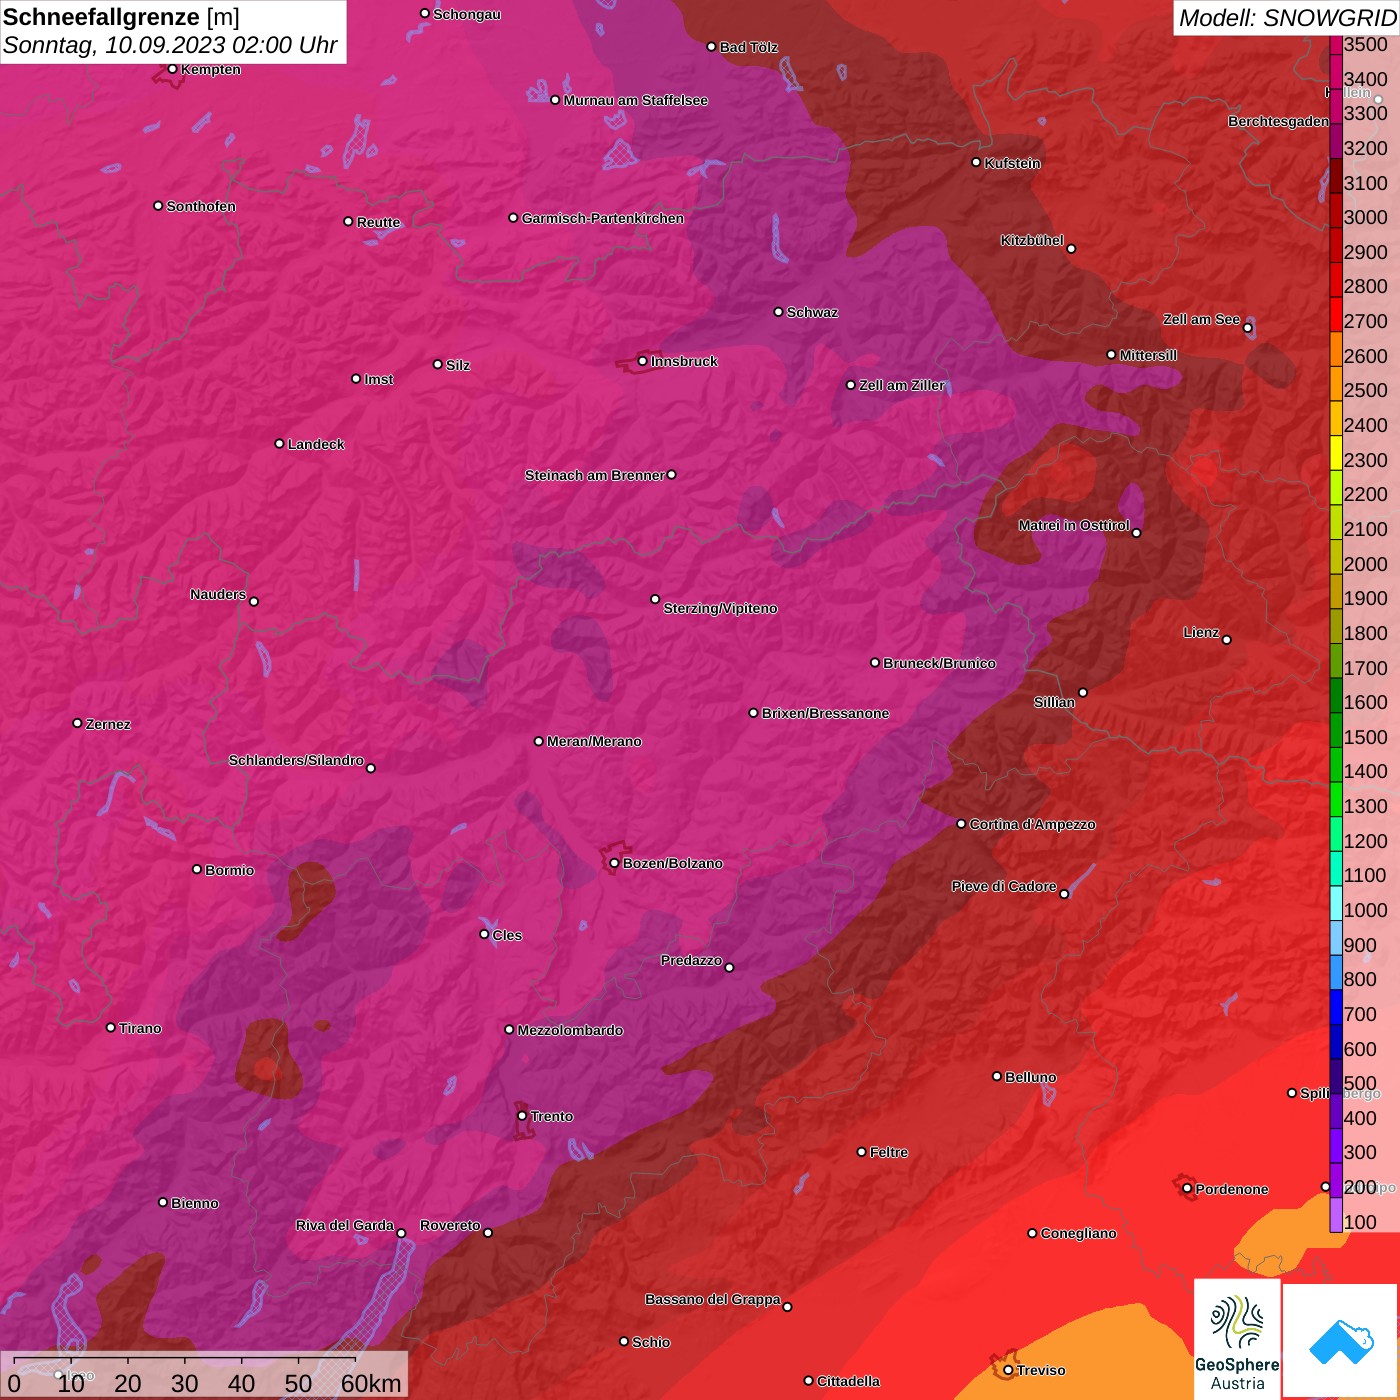Click the GeoSphere Austria logo
This screenshot has height=1400, width=1400.
[1237, 1339]
